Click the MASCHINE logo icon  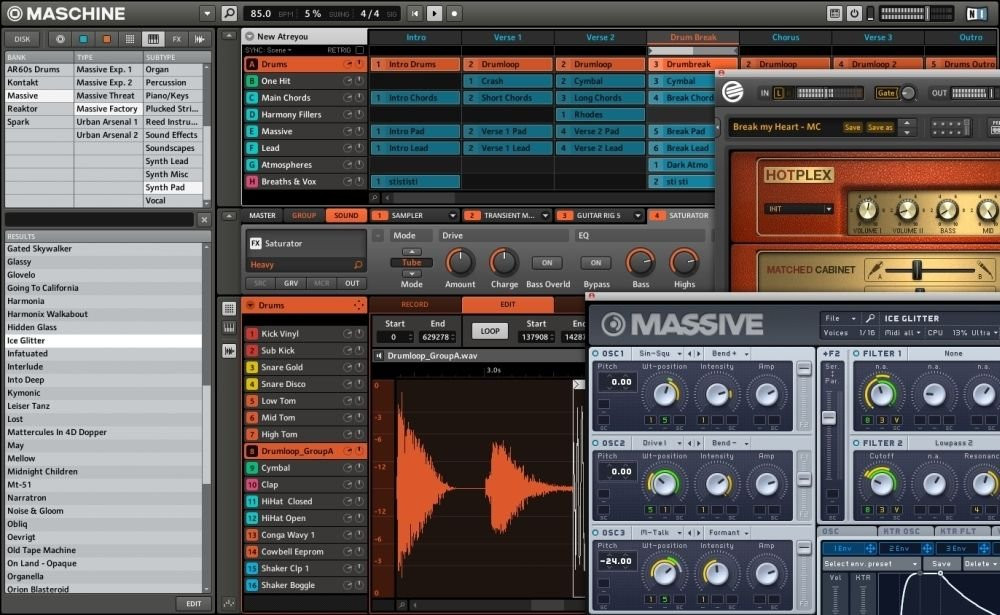[13, 13]
